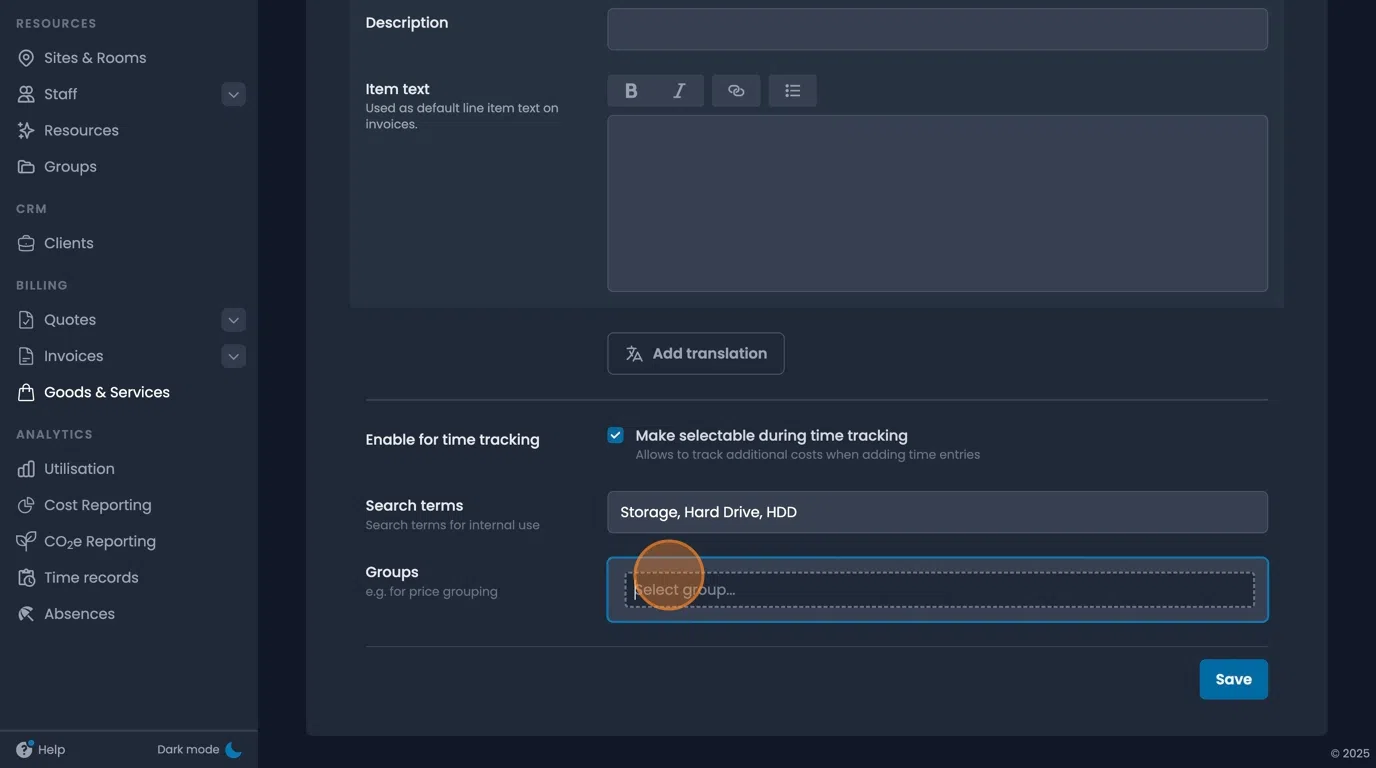Screen dimensions: 1376x768
Task: Expand the Invoices submenu
Action: click(233, 355)
